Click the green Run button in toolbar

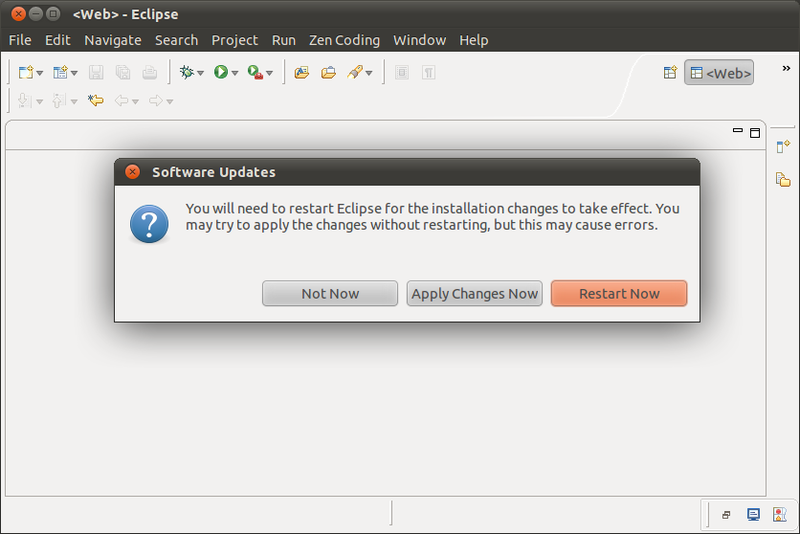tap(220, 72)
